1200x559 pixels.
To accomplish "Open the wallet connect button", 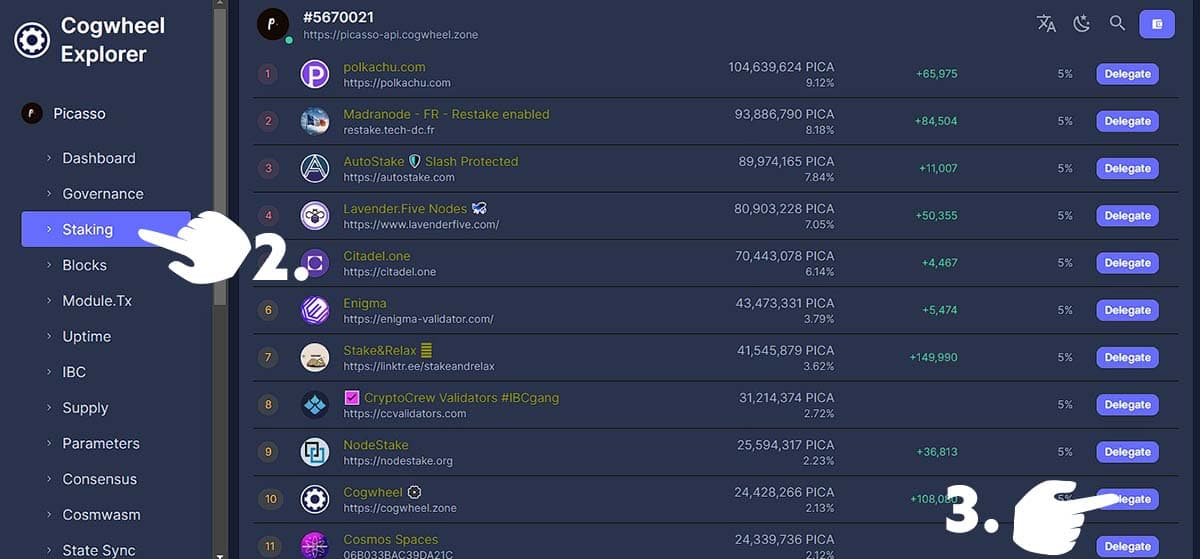I will (1157, 24).
